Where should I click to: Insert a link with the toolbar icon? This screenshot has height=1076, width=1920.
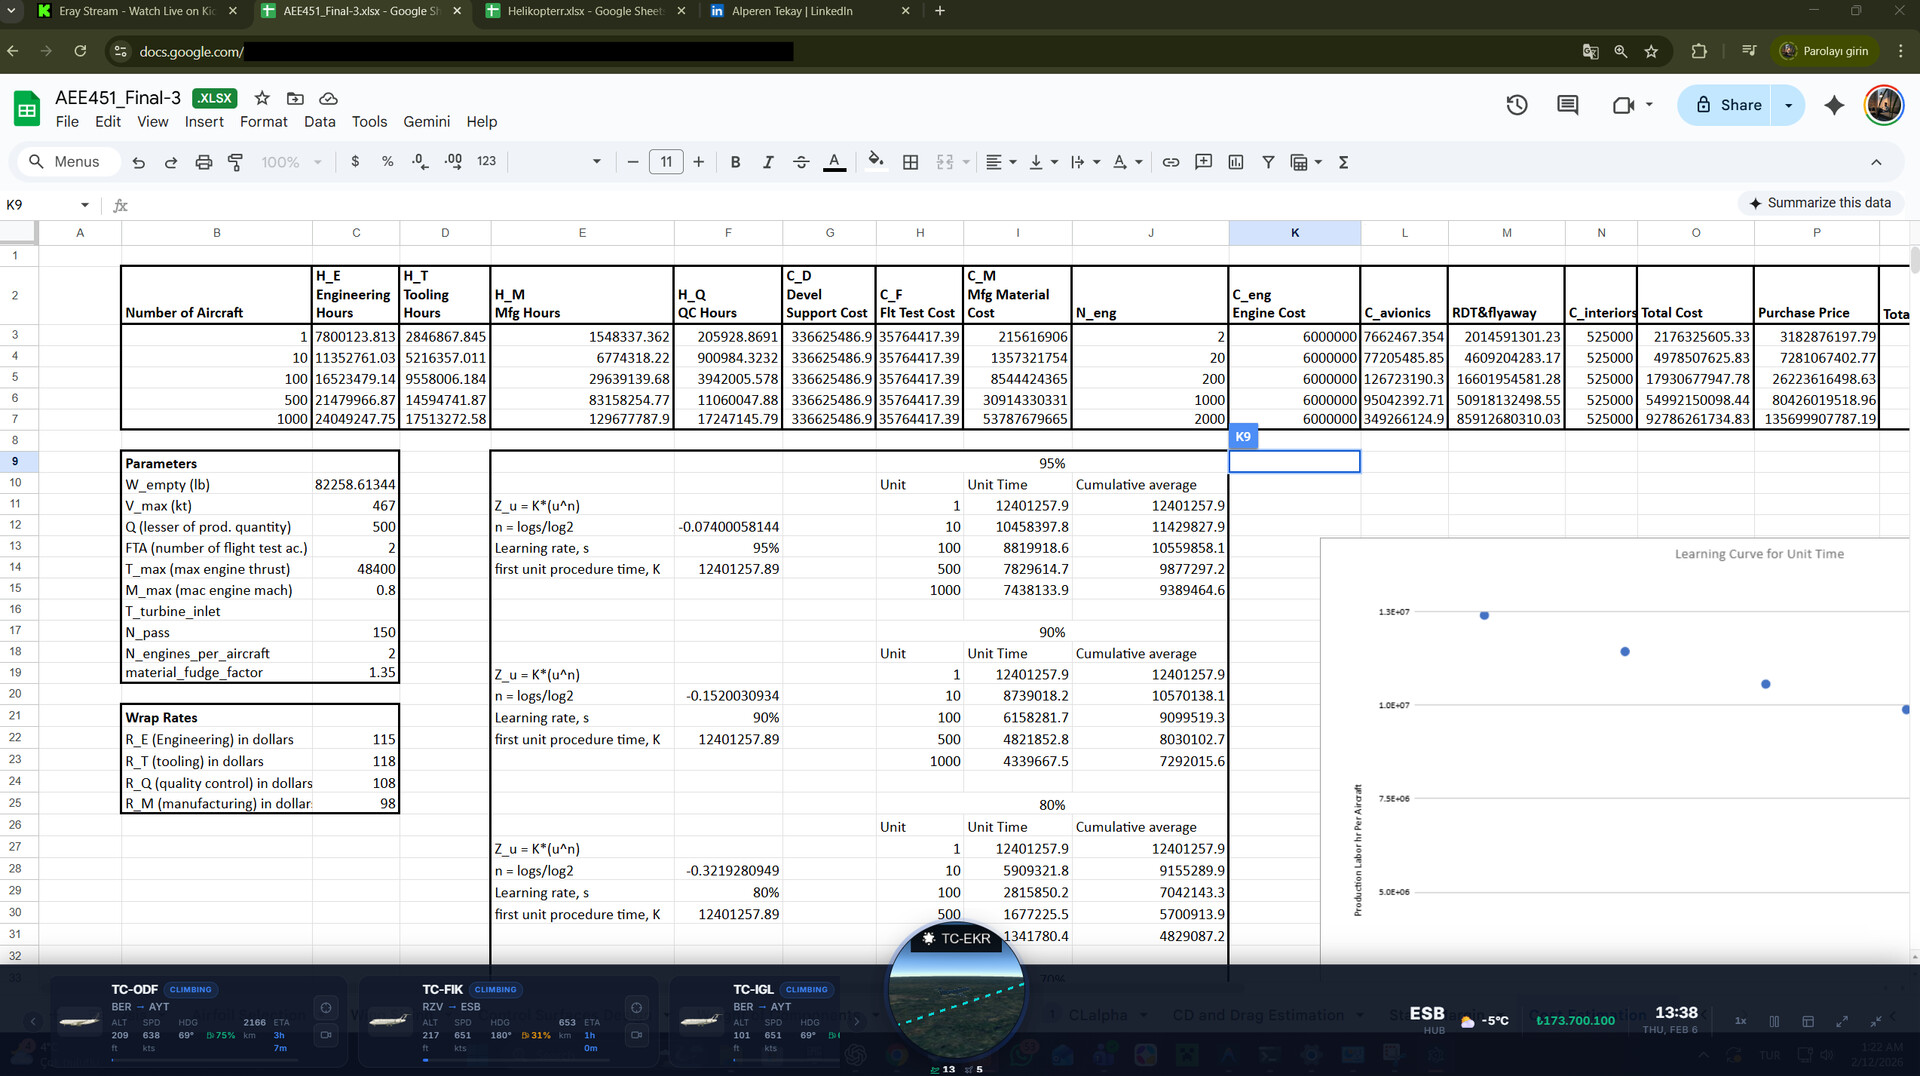tap(1171, 161)
